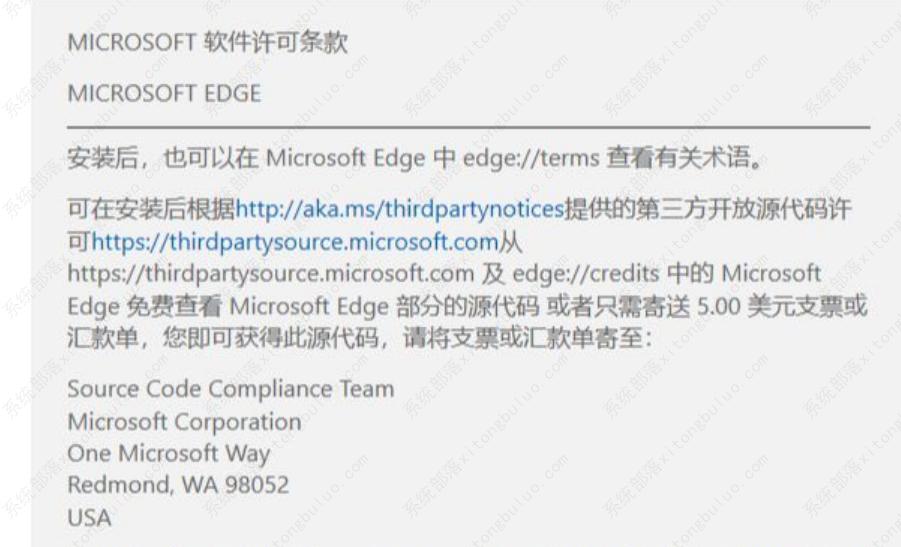Click the 提供的第三方开放源代码许 text

tap(709, 209)
